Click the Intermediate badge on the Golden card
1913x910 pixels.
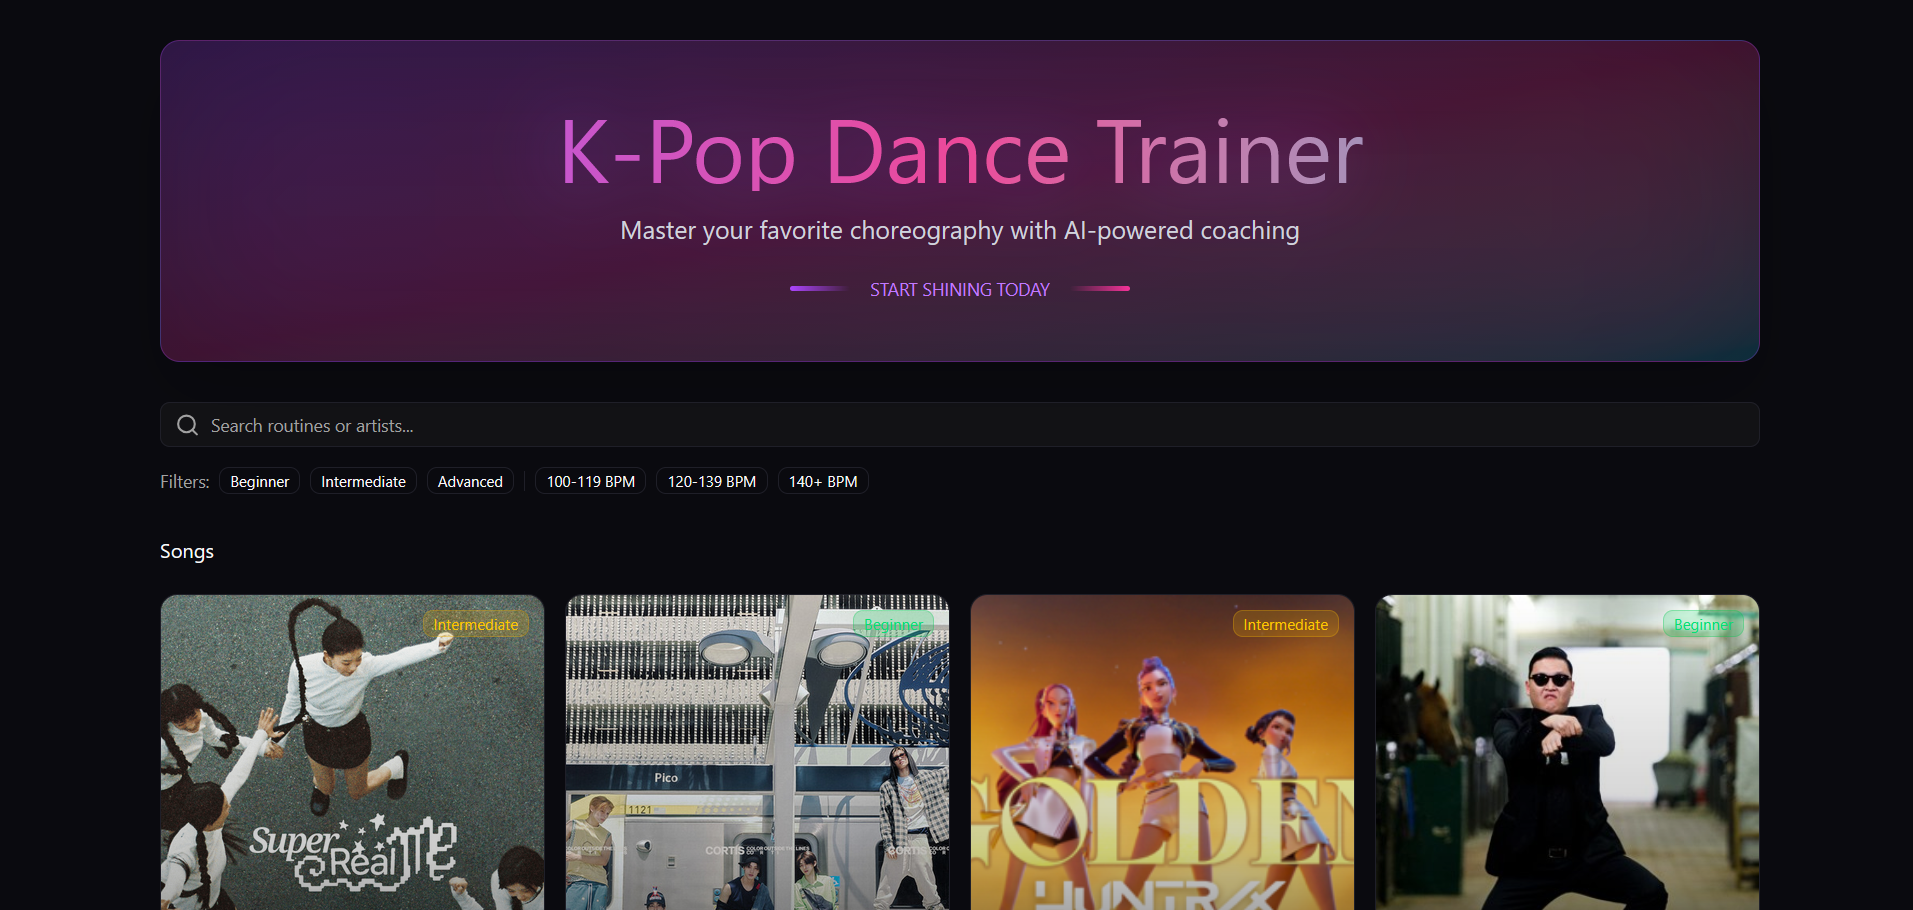click(1286, 624)
